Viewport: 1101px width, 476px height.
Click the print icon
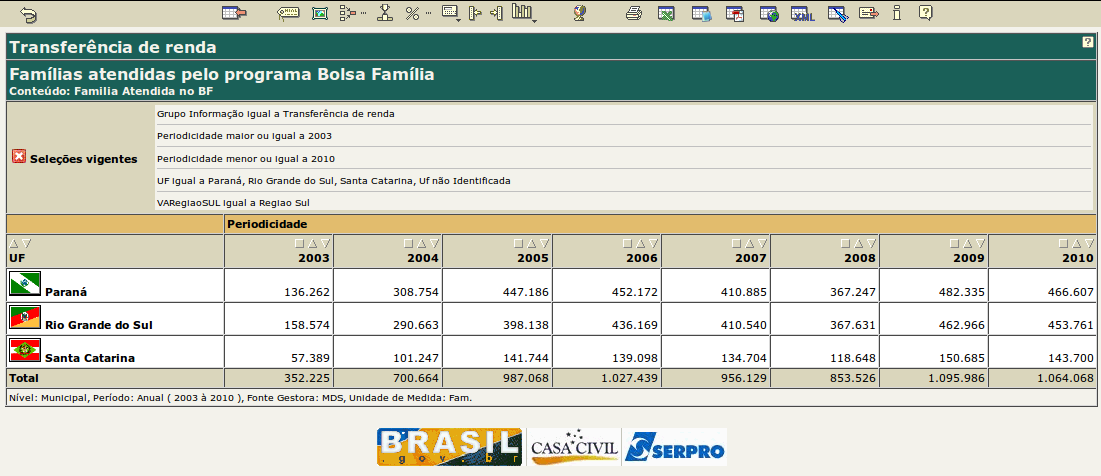[633, 14]
